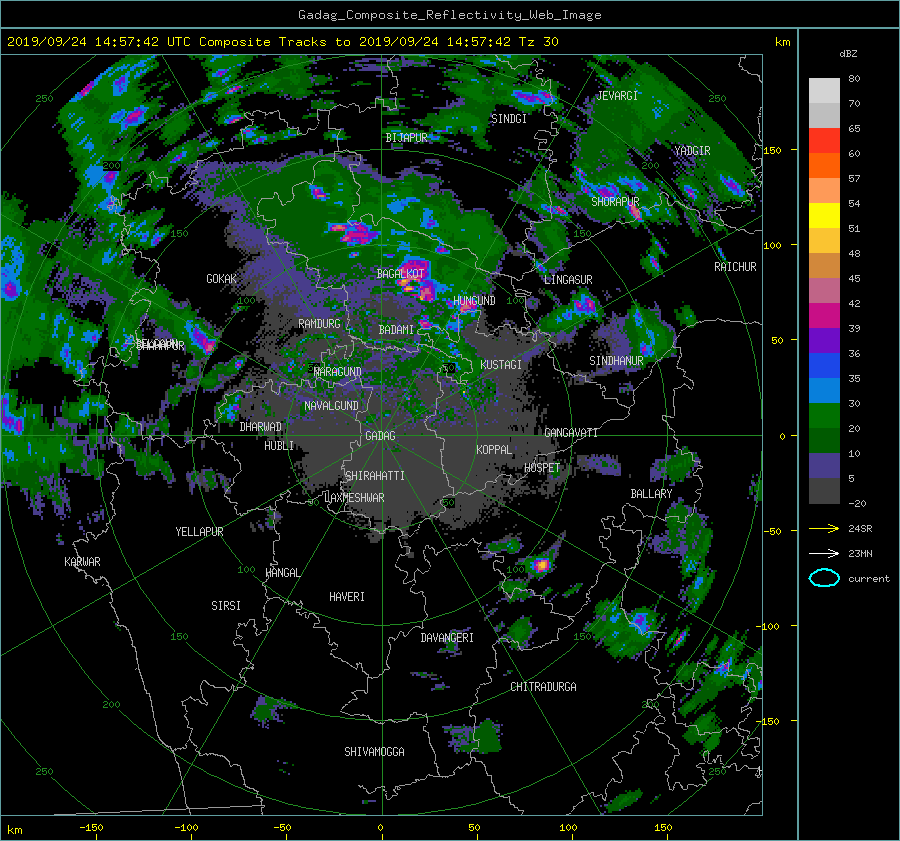Image resolution: width=900 pixels, height=841 pixels.
Task: Click the intense storm cell southeast of Koppal
Action: (541, 565)
